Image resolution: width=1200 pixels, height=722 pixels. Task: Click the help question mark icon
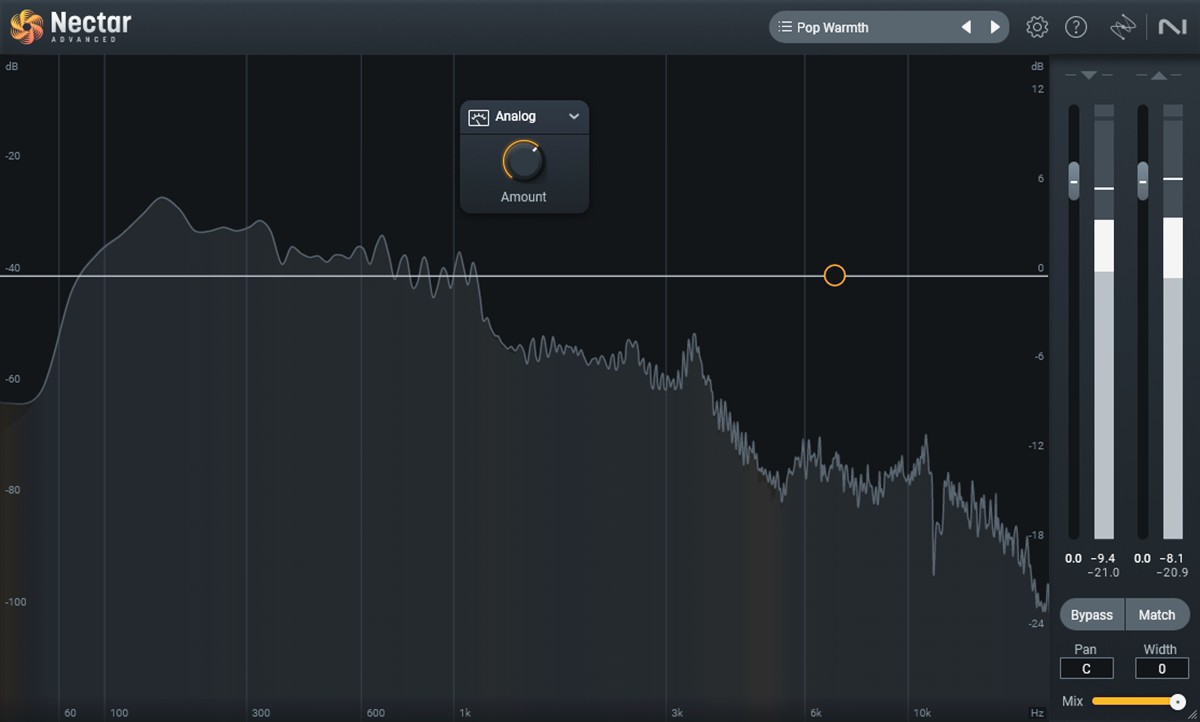[x=1076, y=27]
